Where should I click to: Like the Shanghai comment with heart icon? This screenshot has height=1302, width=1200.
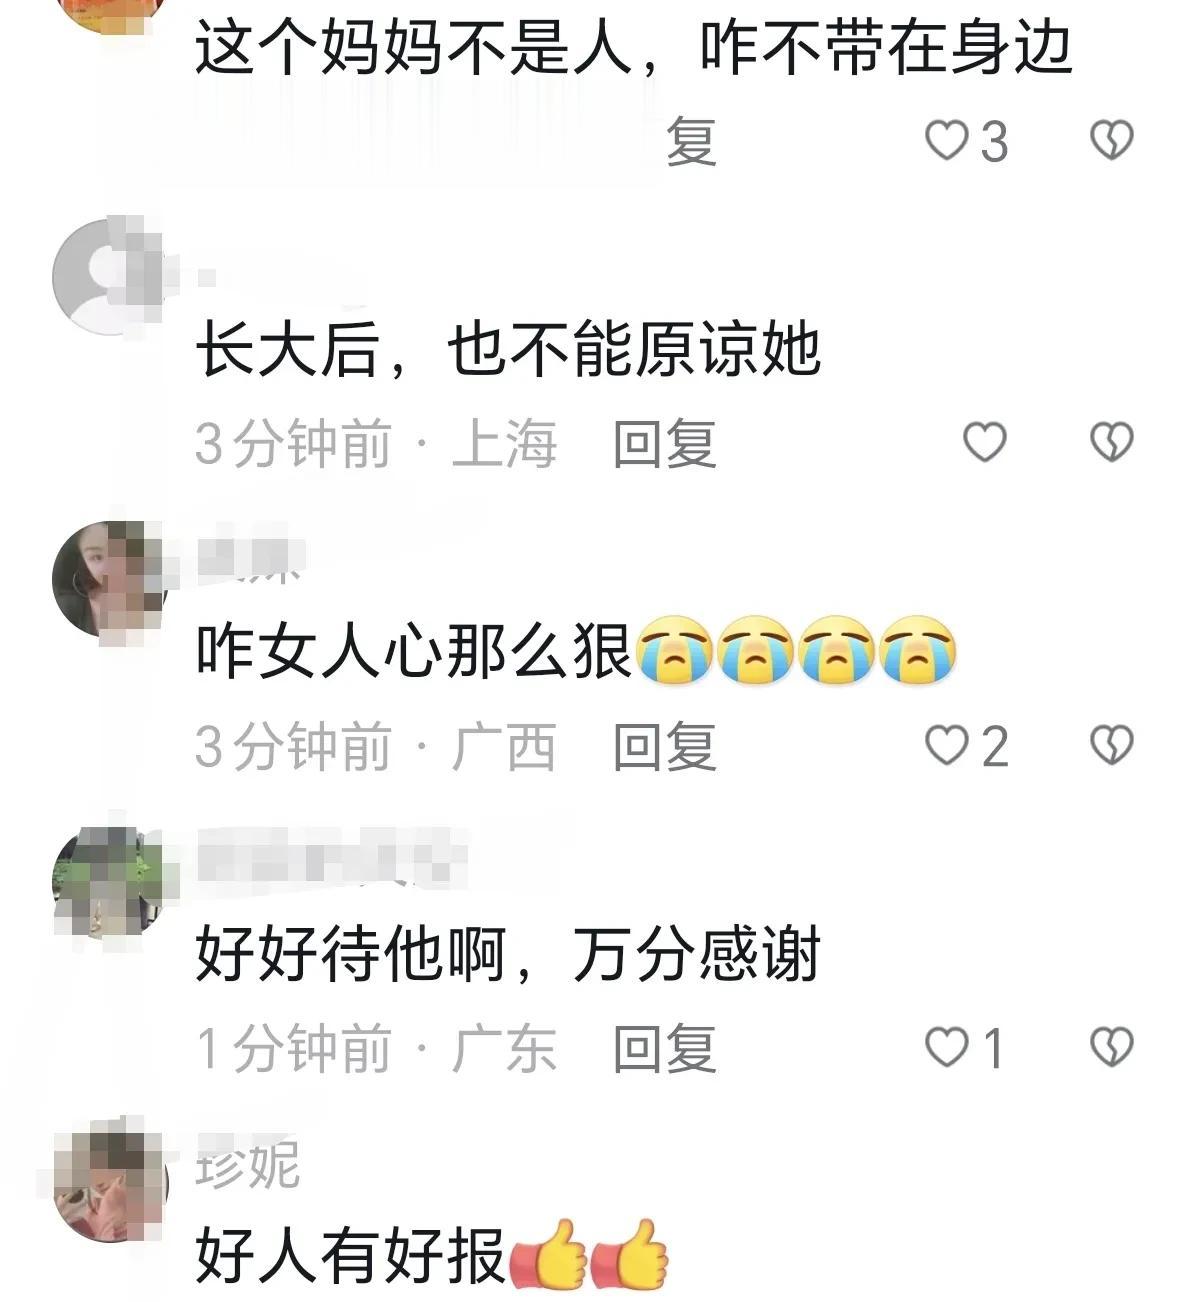984,441
